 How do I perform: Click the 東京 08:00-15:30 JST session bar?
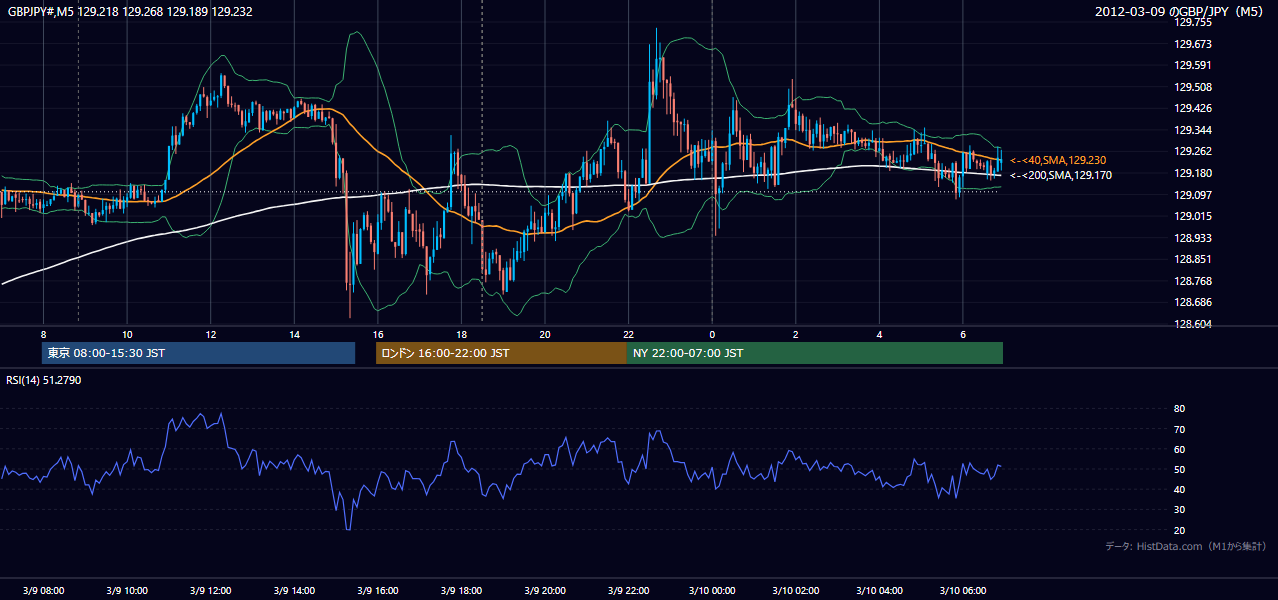(x=198, y=353)
